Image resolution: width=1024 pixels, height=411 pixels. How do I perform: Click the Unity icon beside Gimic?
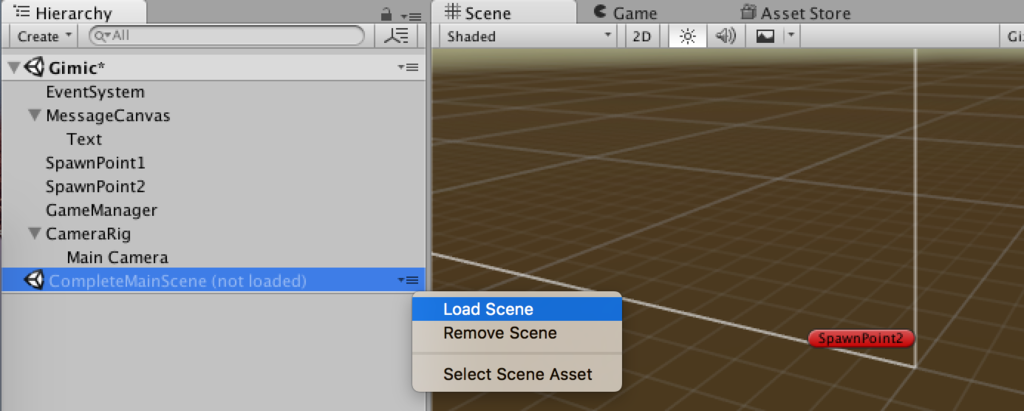click(x=34, y=67)
